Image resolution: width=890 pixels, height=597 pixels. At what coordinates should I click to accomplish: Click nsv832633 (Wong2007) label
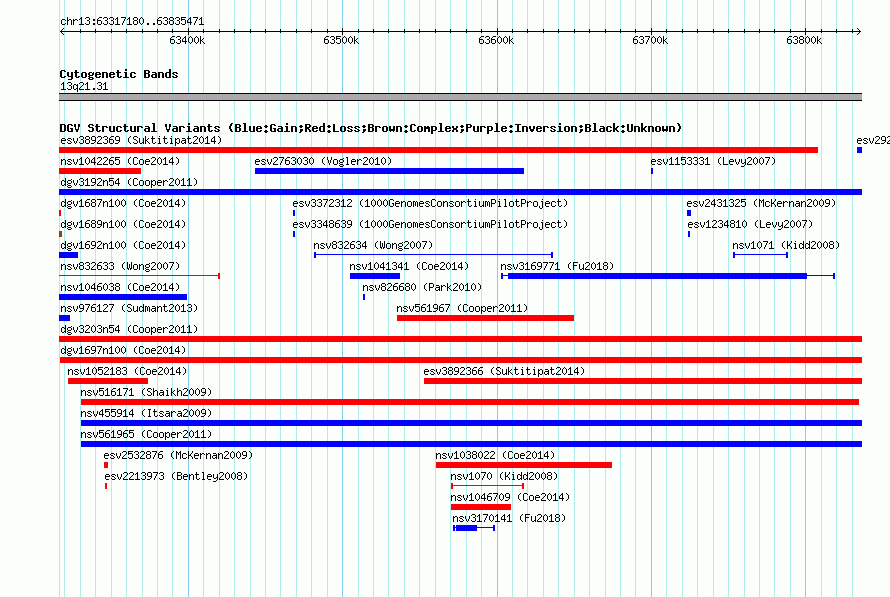tap(120, 266)
